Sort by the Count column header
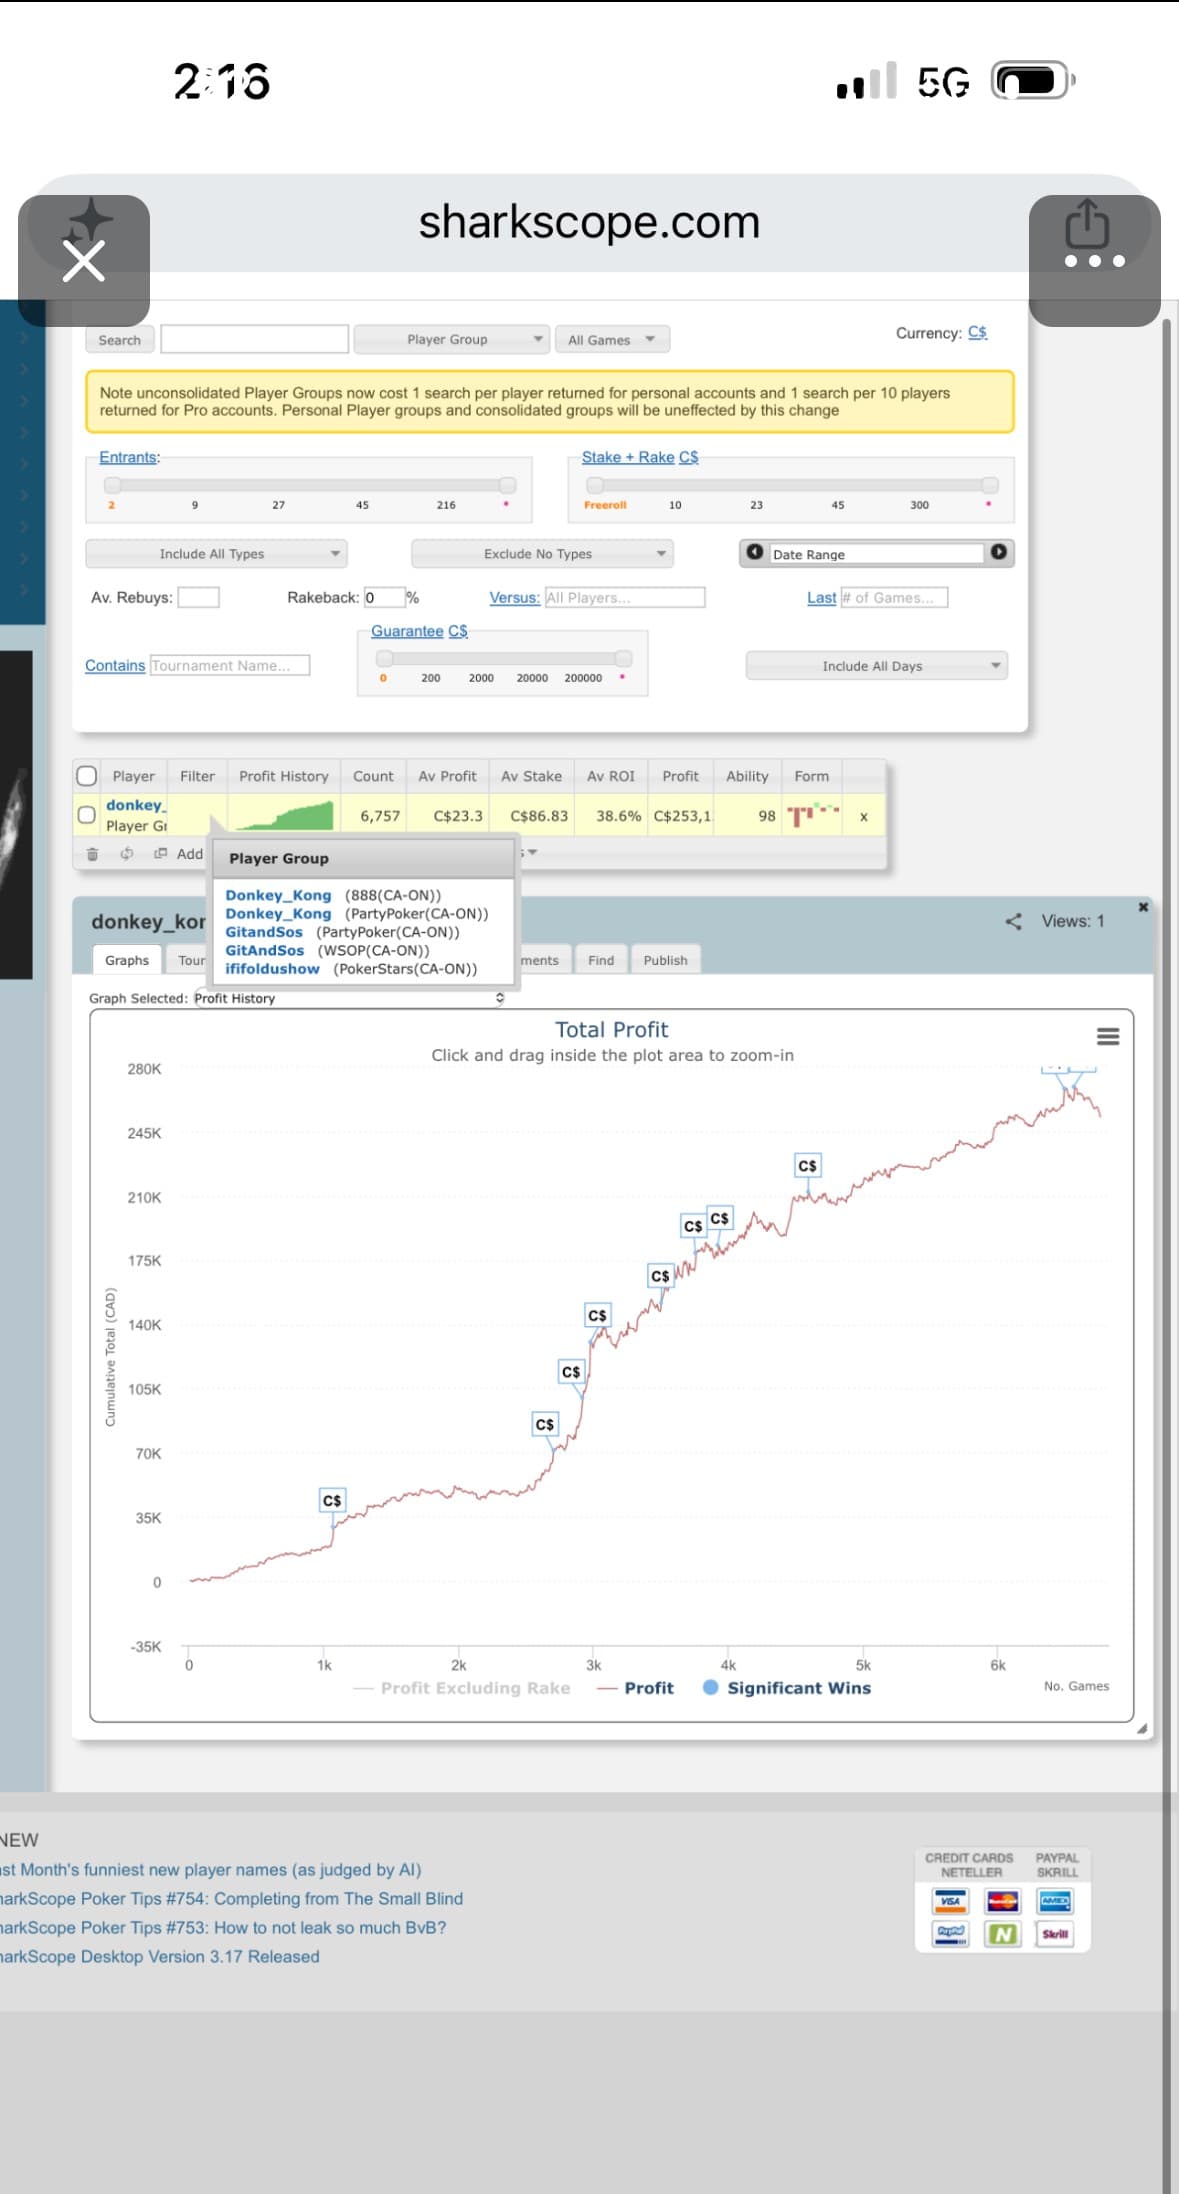This screenshot has height=2194, width=1179. [373, 776]
